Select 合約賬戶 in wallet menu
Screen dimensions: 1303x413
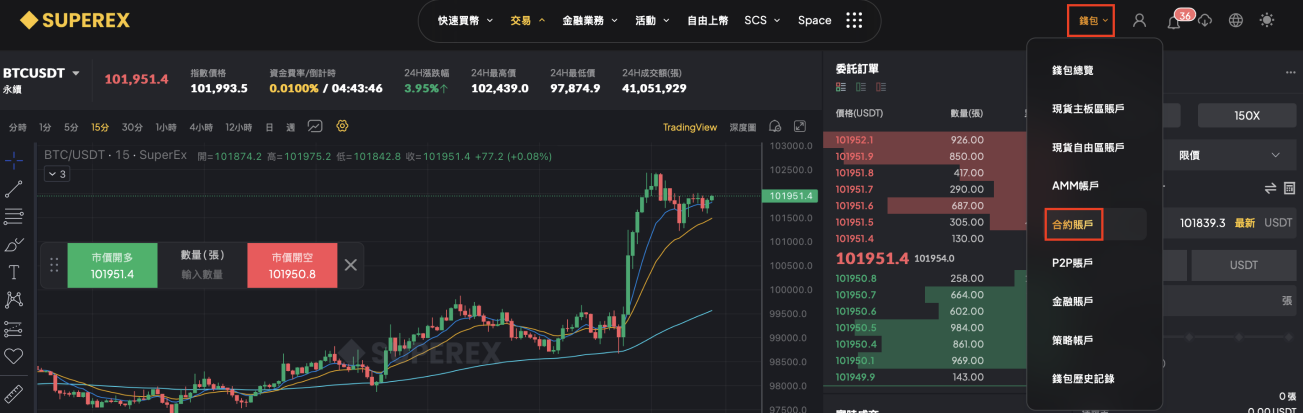pos(1073,225)
